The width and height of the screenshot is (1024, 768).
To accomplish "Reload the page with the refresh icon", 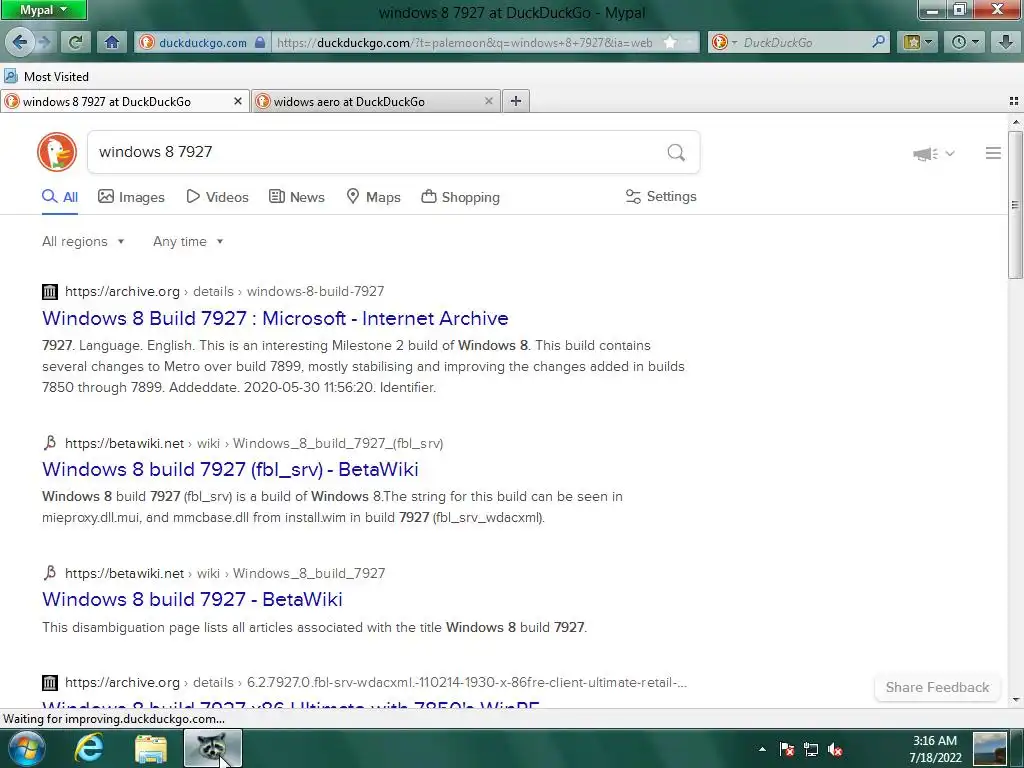I will point(76,42).
